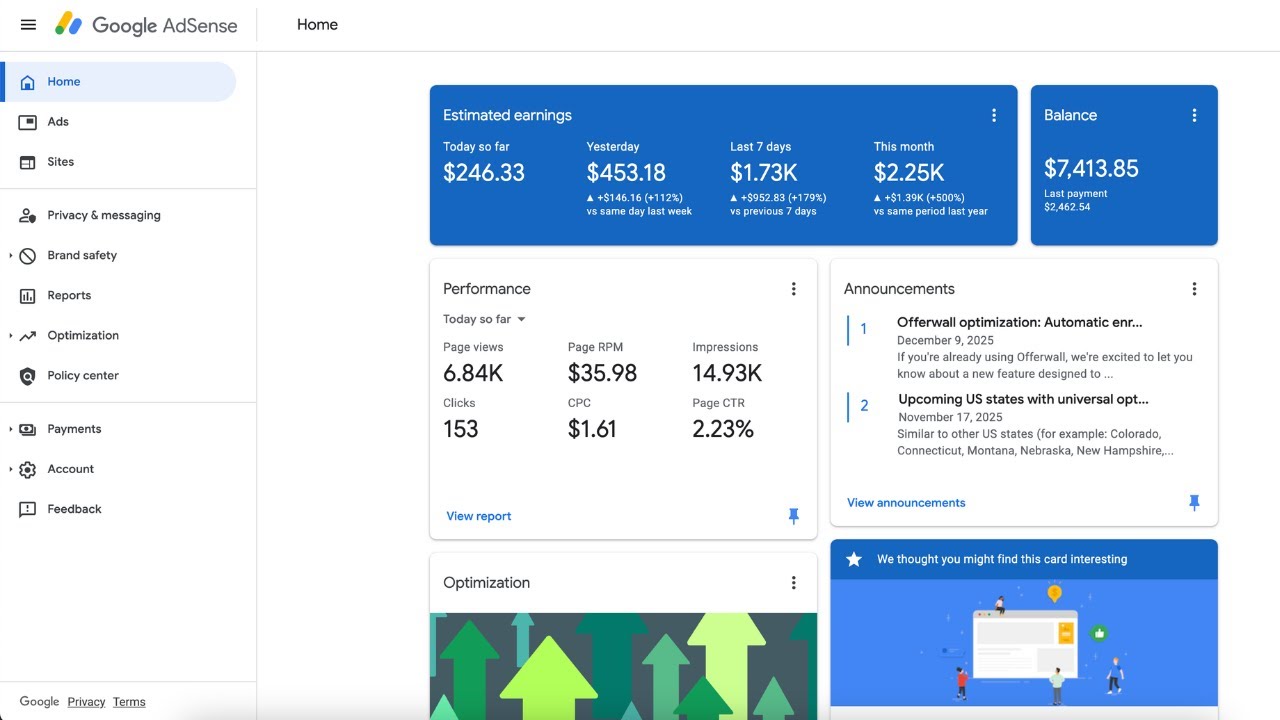Pin the Performance card
The height and width of the screenshot is (720, 1280).
[x=794, y=516]
